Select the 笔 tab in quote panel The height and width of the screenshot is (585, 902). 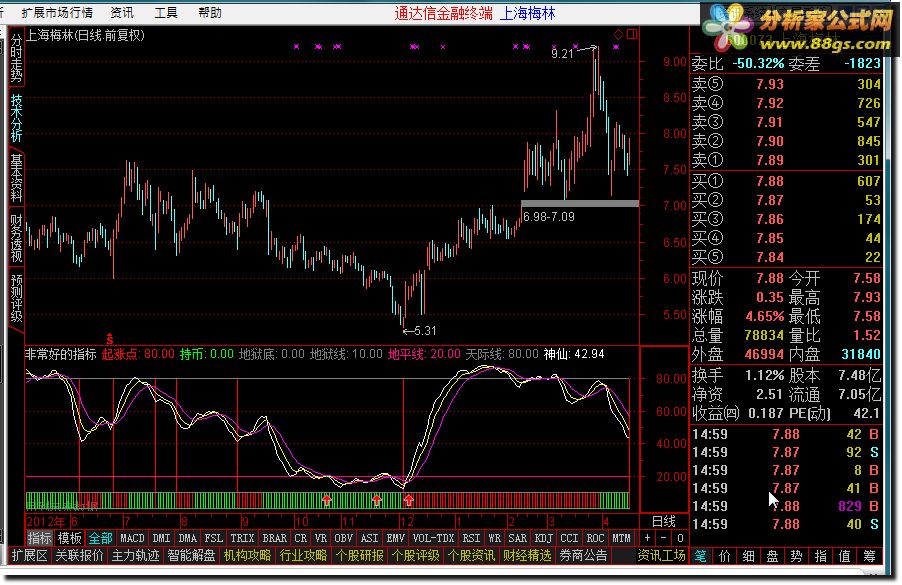pyautogui.click(x=700, y=556)
